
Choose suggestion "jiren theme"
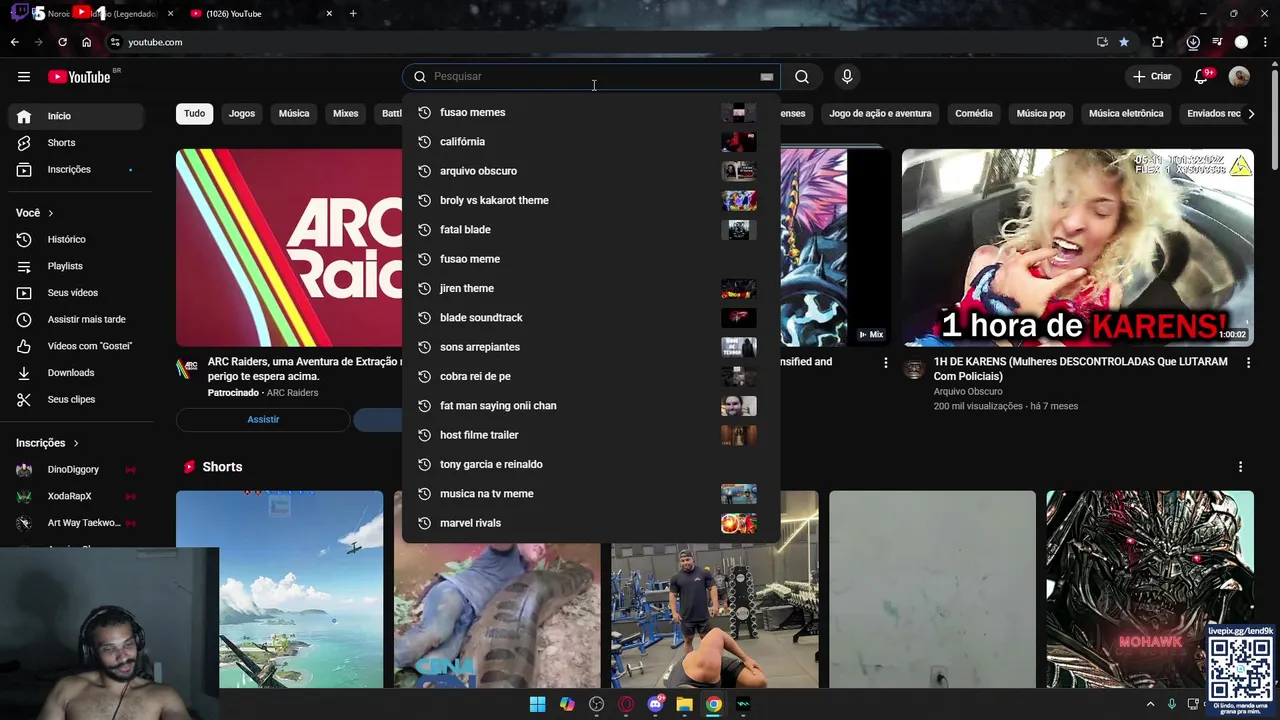pos(591,288)
